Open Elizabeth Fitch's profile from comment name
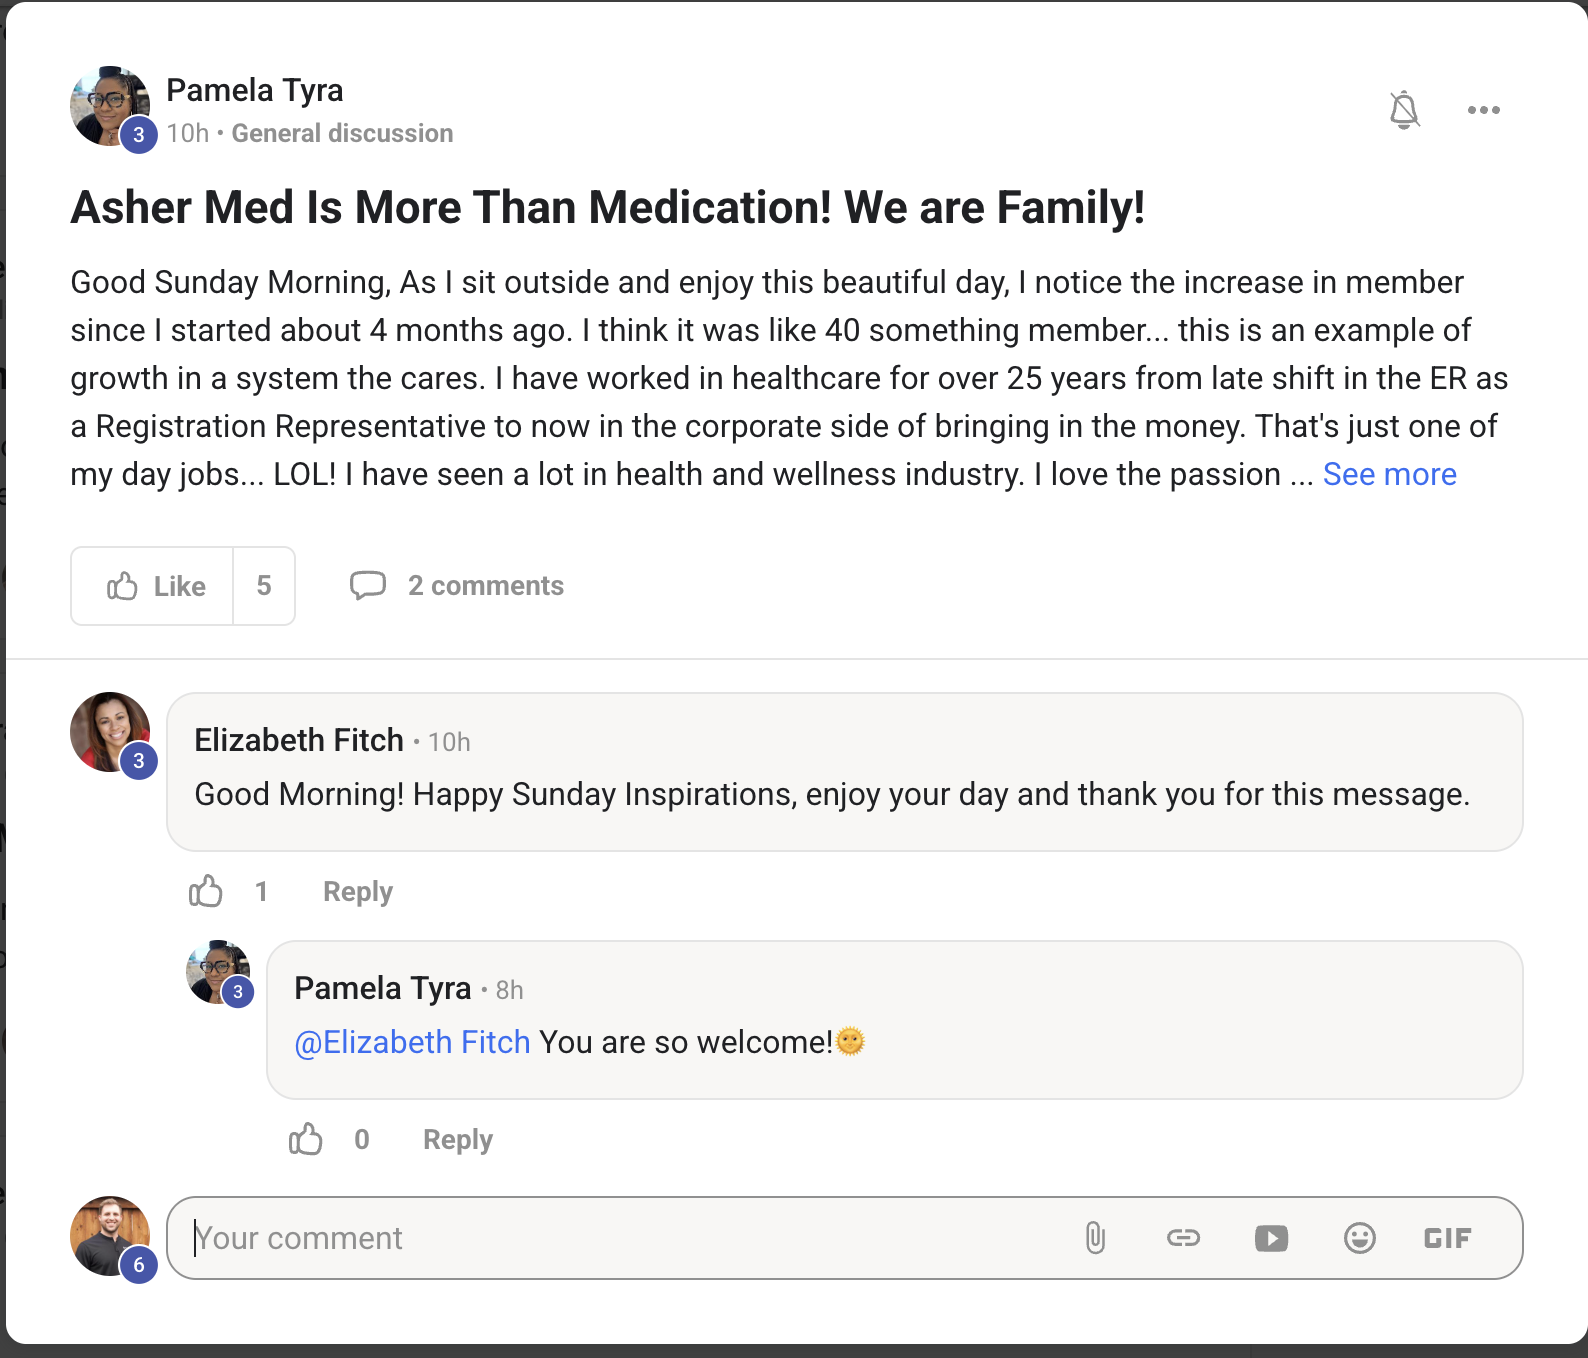 pos(299,740)
